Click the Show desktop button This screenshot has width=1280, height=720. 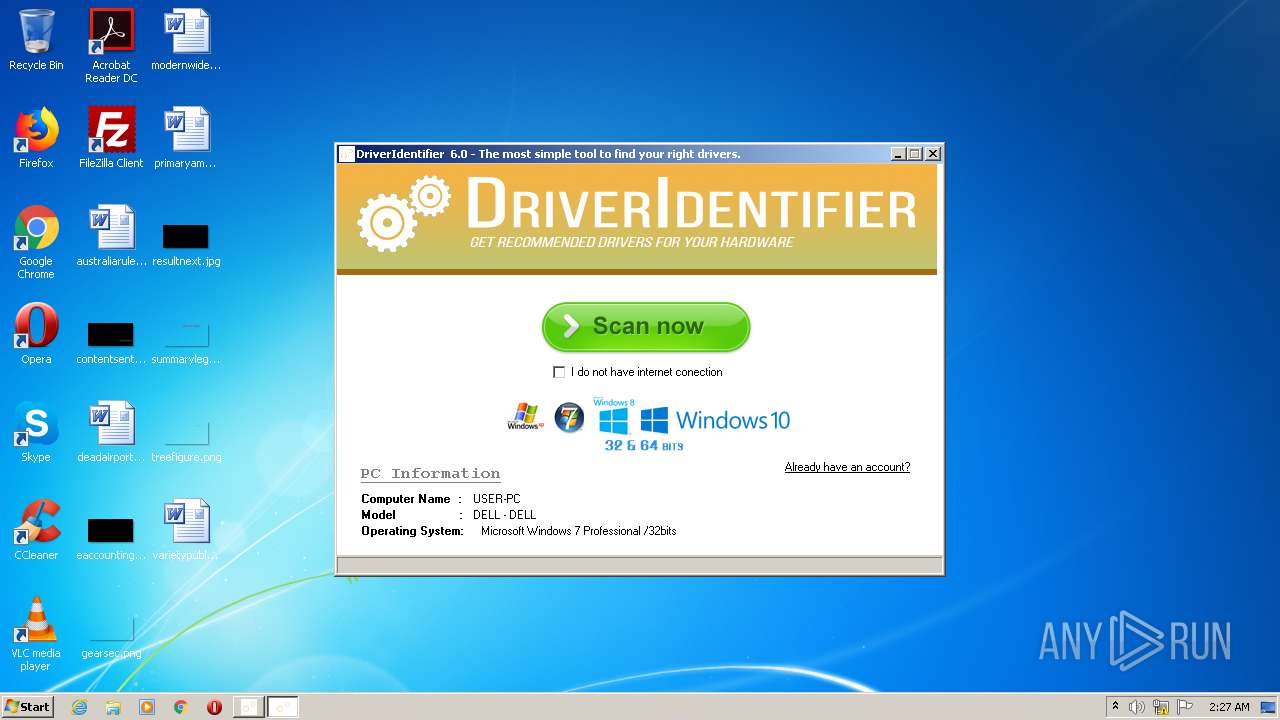pyautogui.click(x=1269, y=707)
